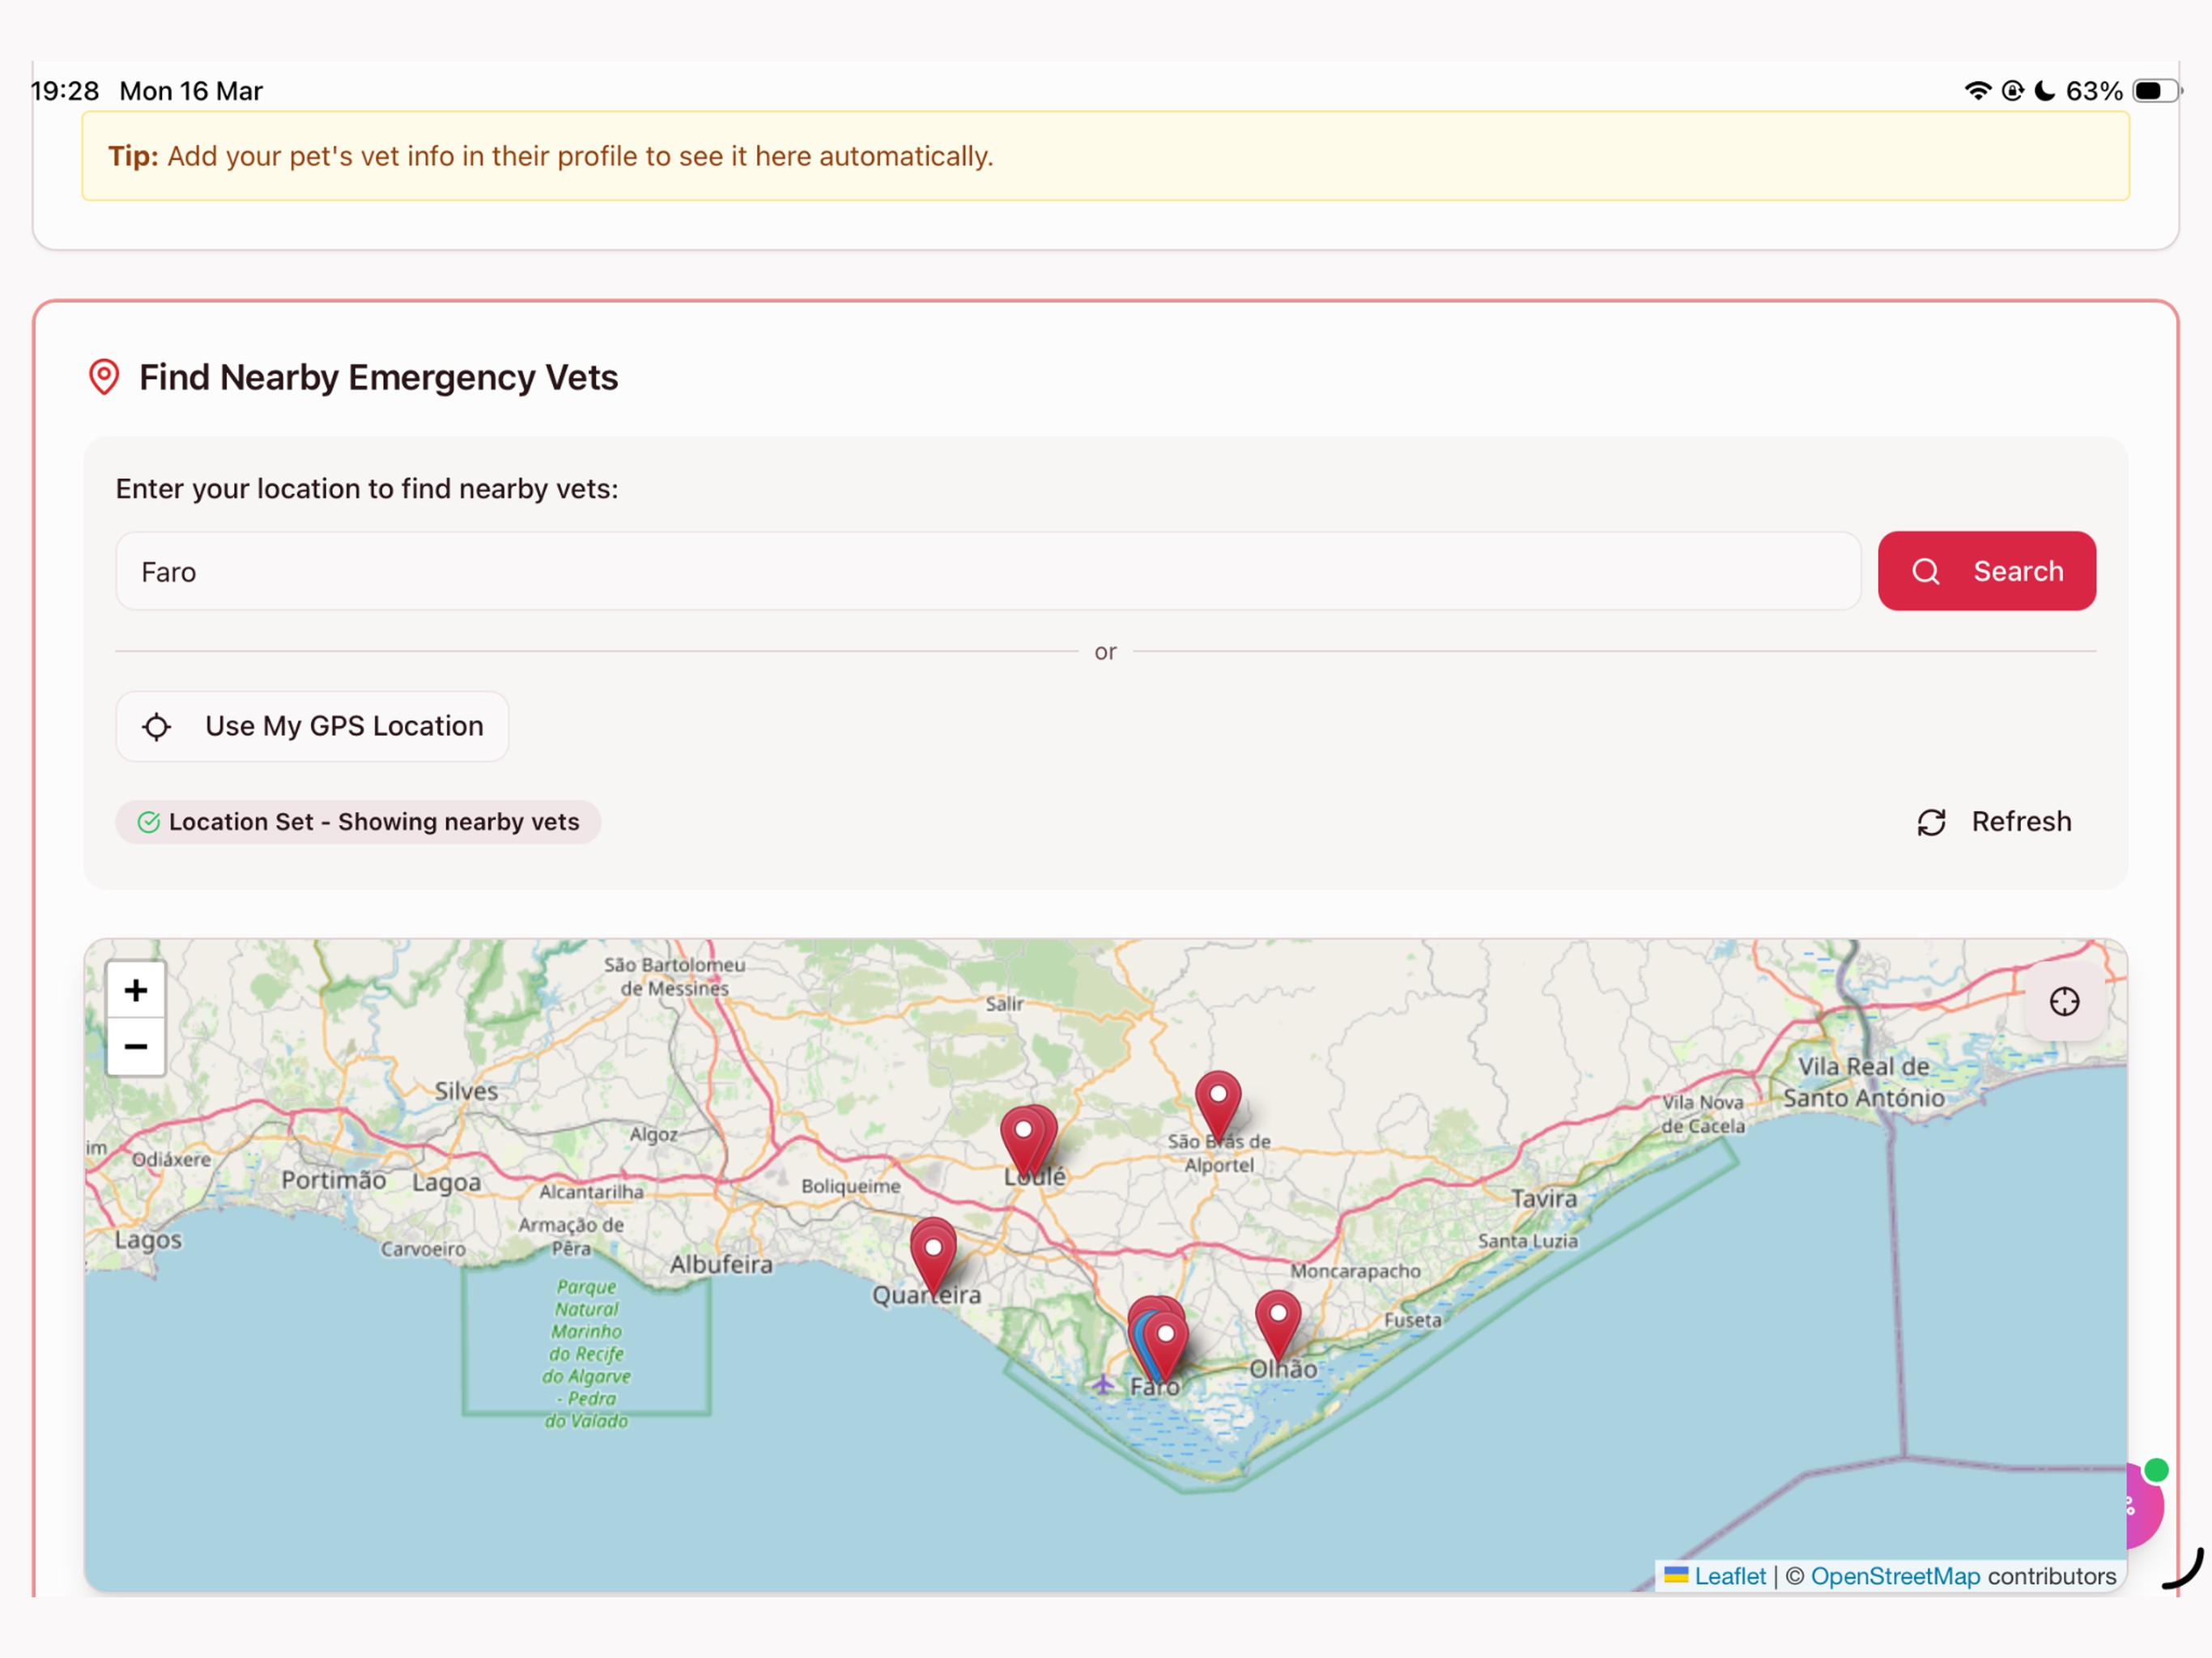Click the Salir map label
The width and height of the screenshot is (2212, 1658).
coord(1004,1003)
